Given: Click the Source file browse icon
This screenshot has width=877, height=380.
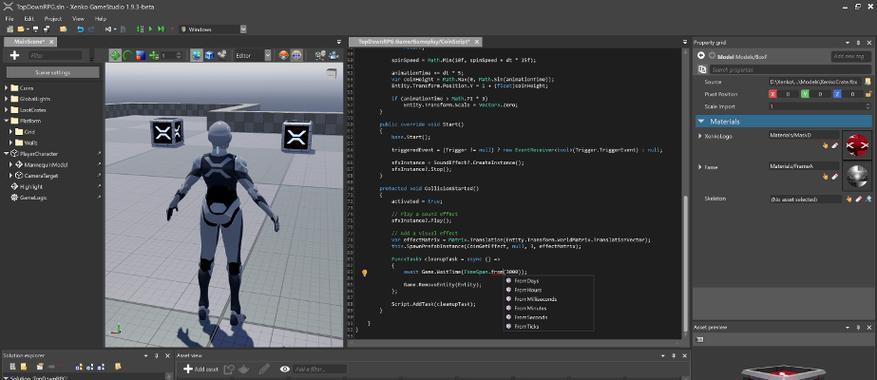Looking at the screenshot, I should click(868, 82).
